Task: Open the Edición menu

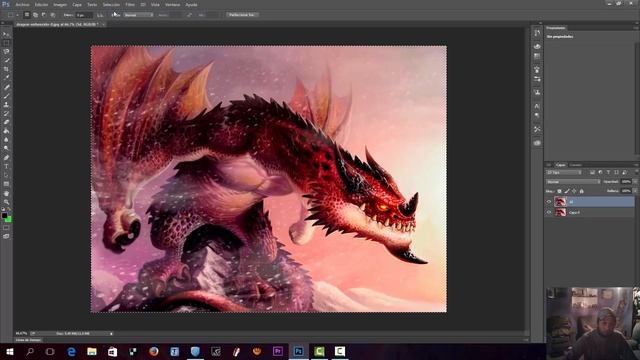Action: (x=41, y=4)
